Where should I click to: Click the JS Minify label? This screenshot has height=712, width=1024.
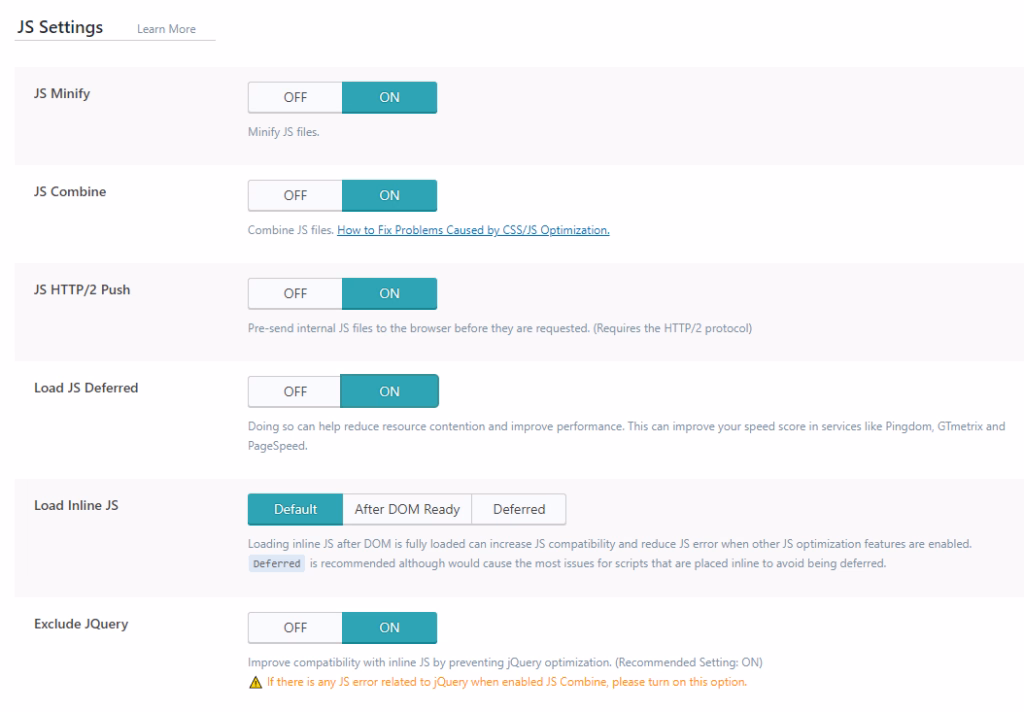(62, 93)
